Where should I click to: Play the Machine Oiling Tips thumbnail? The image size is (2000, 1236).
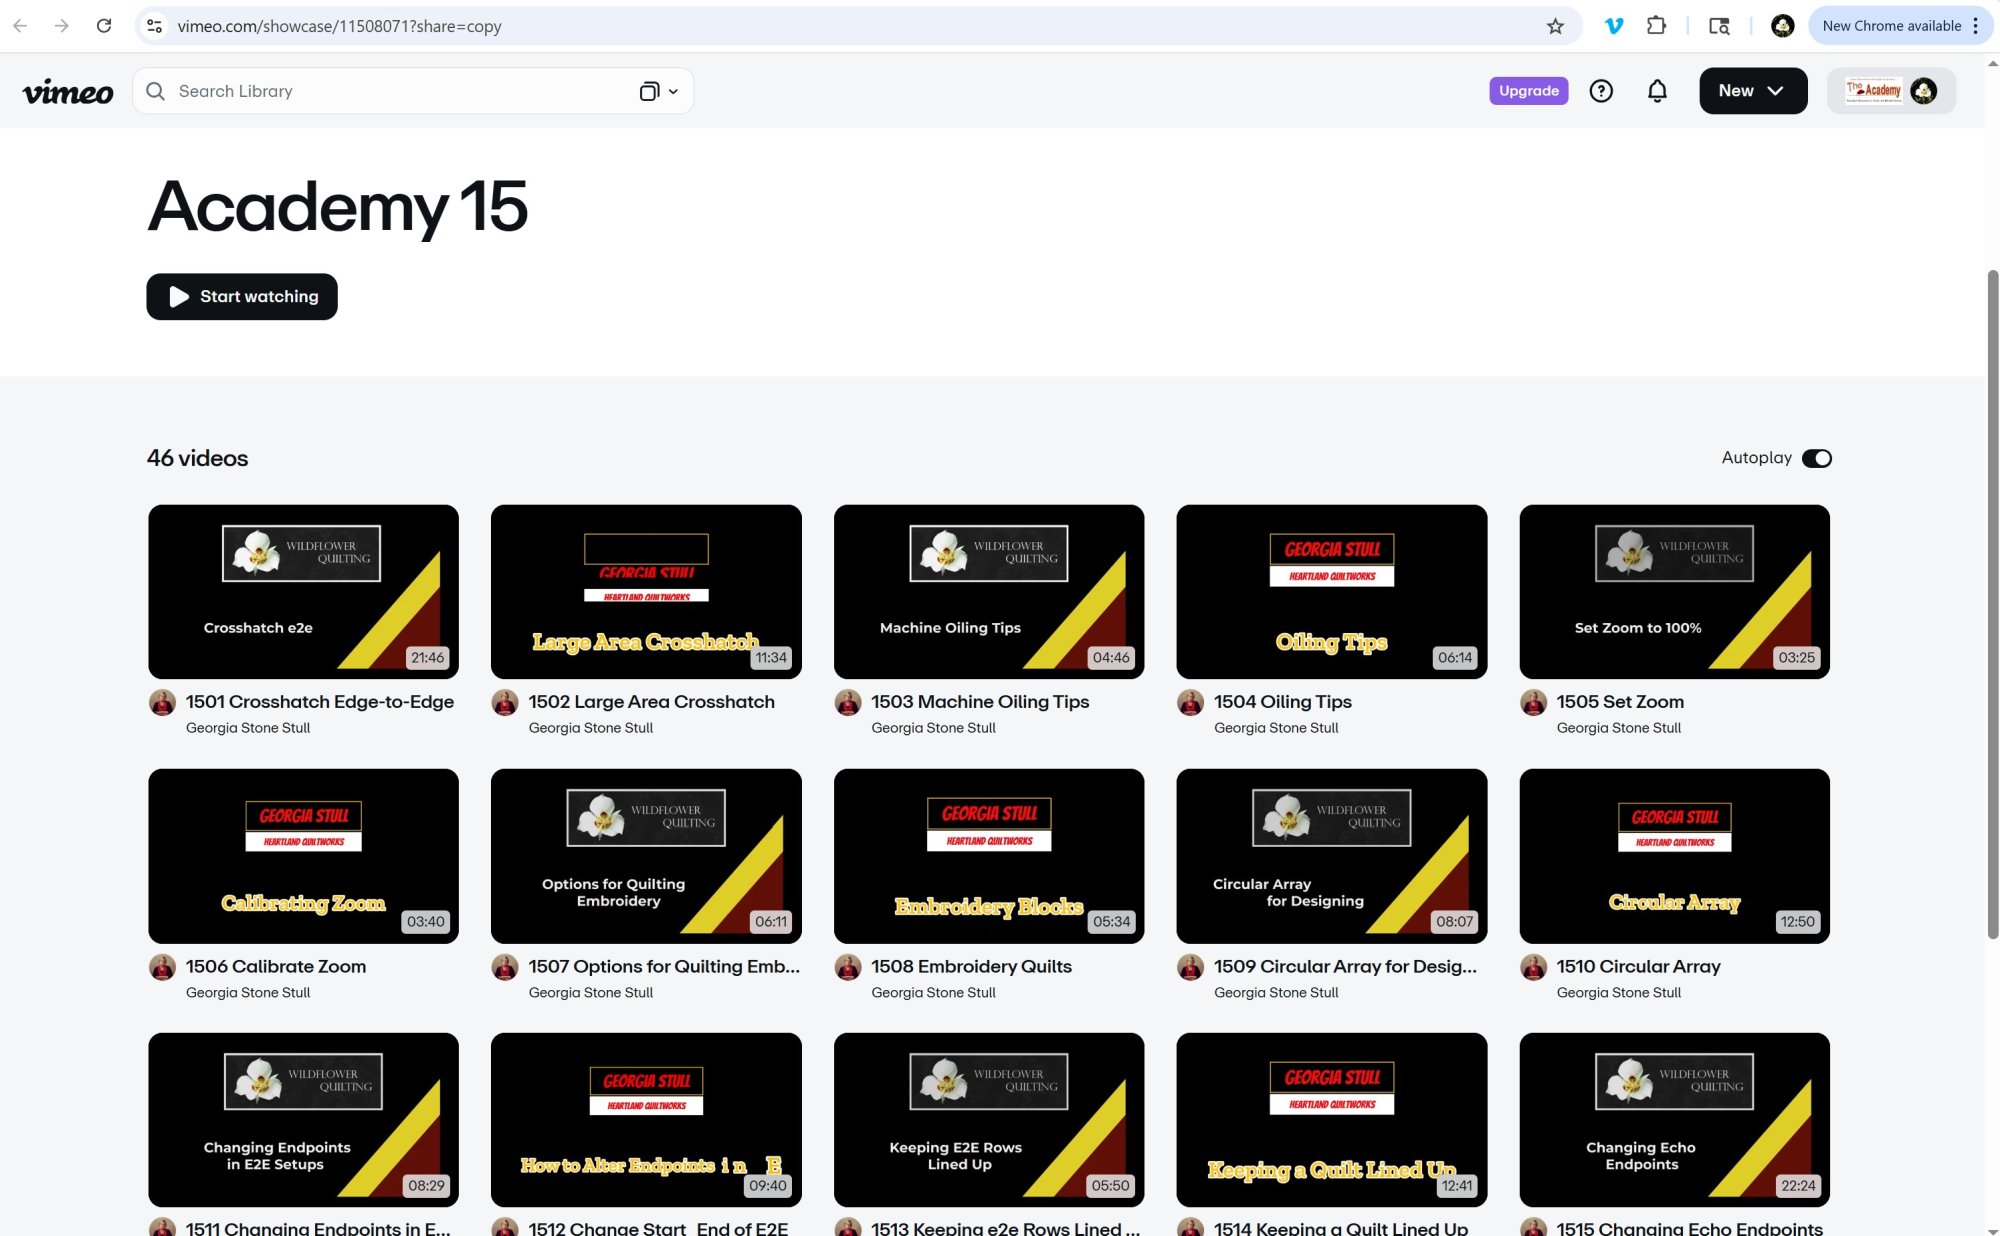click(x=989, y=592)
